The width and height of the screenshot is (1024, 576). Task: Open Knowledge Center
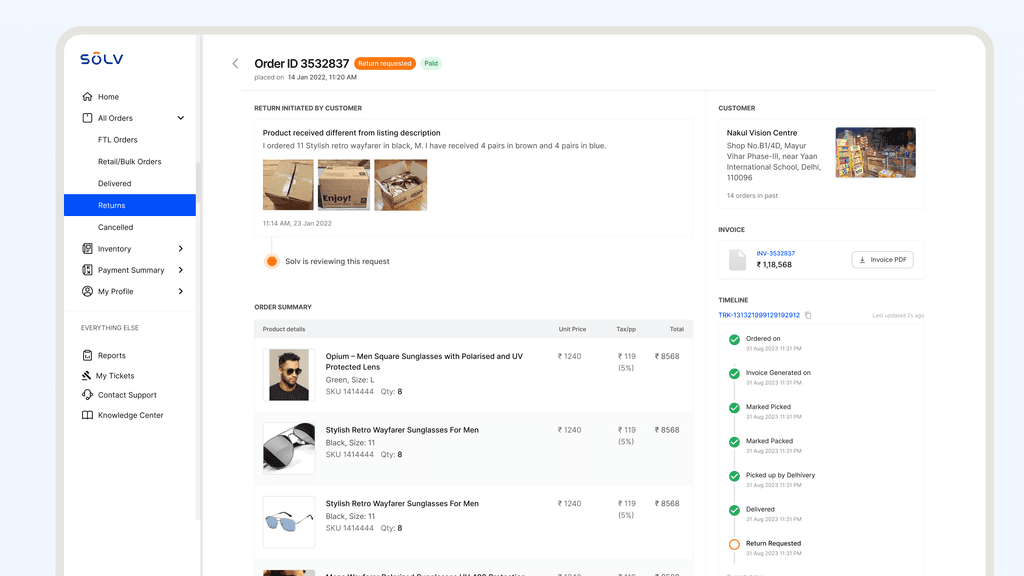(131, 415)
